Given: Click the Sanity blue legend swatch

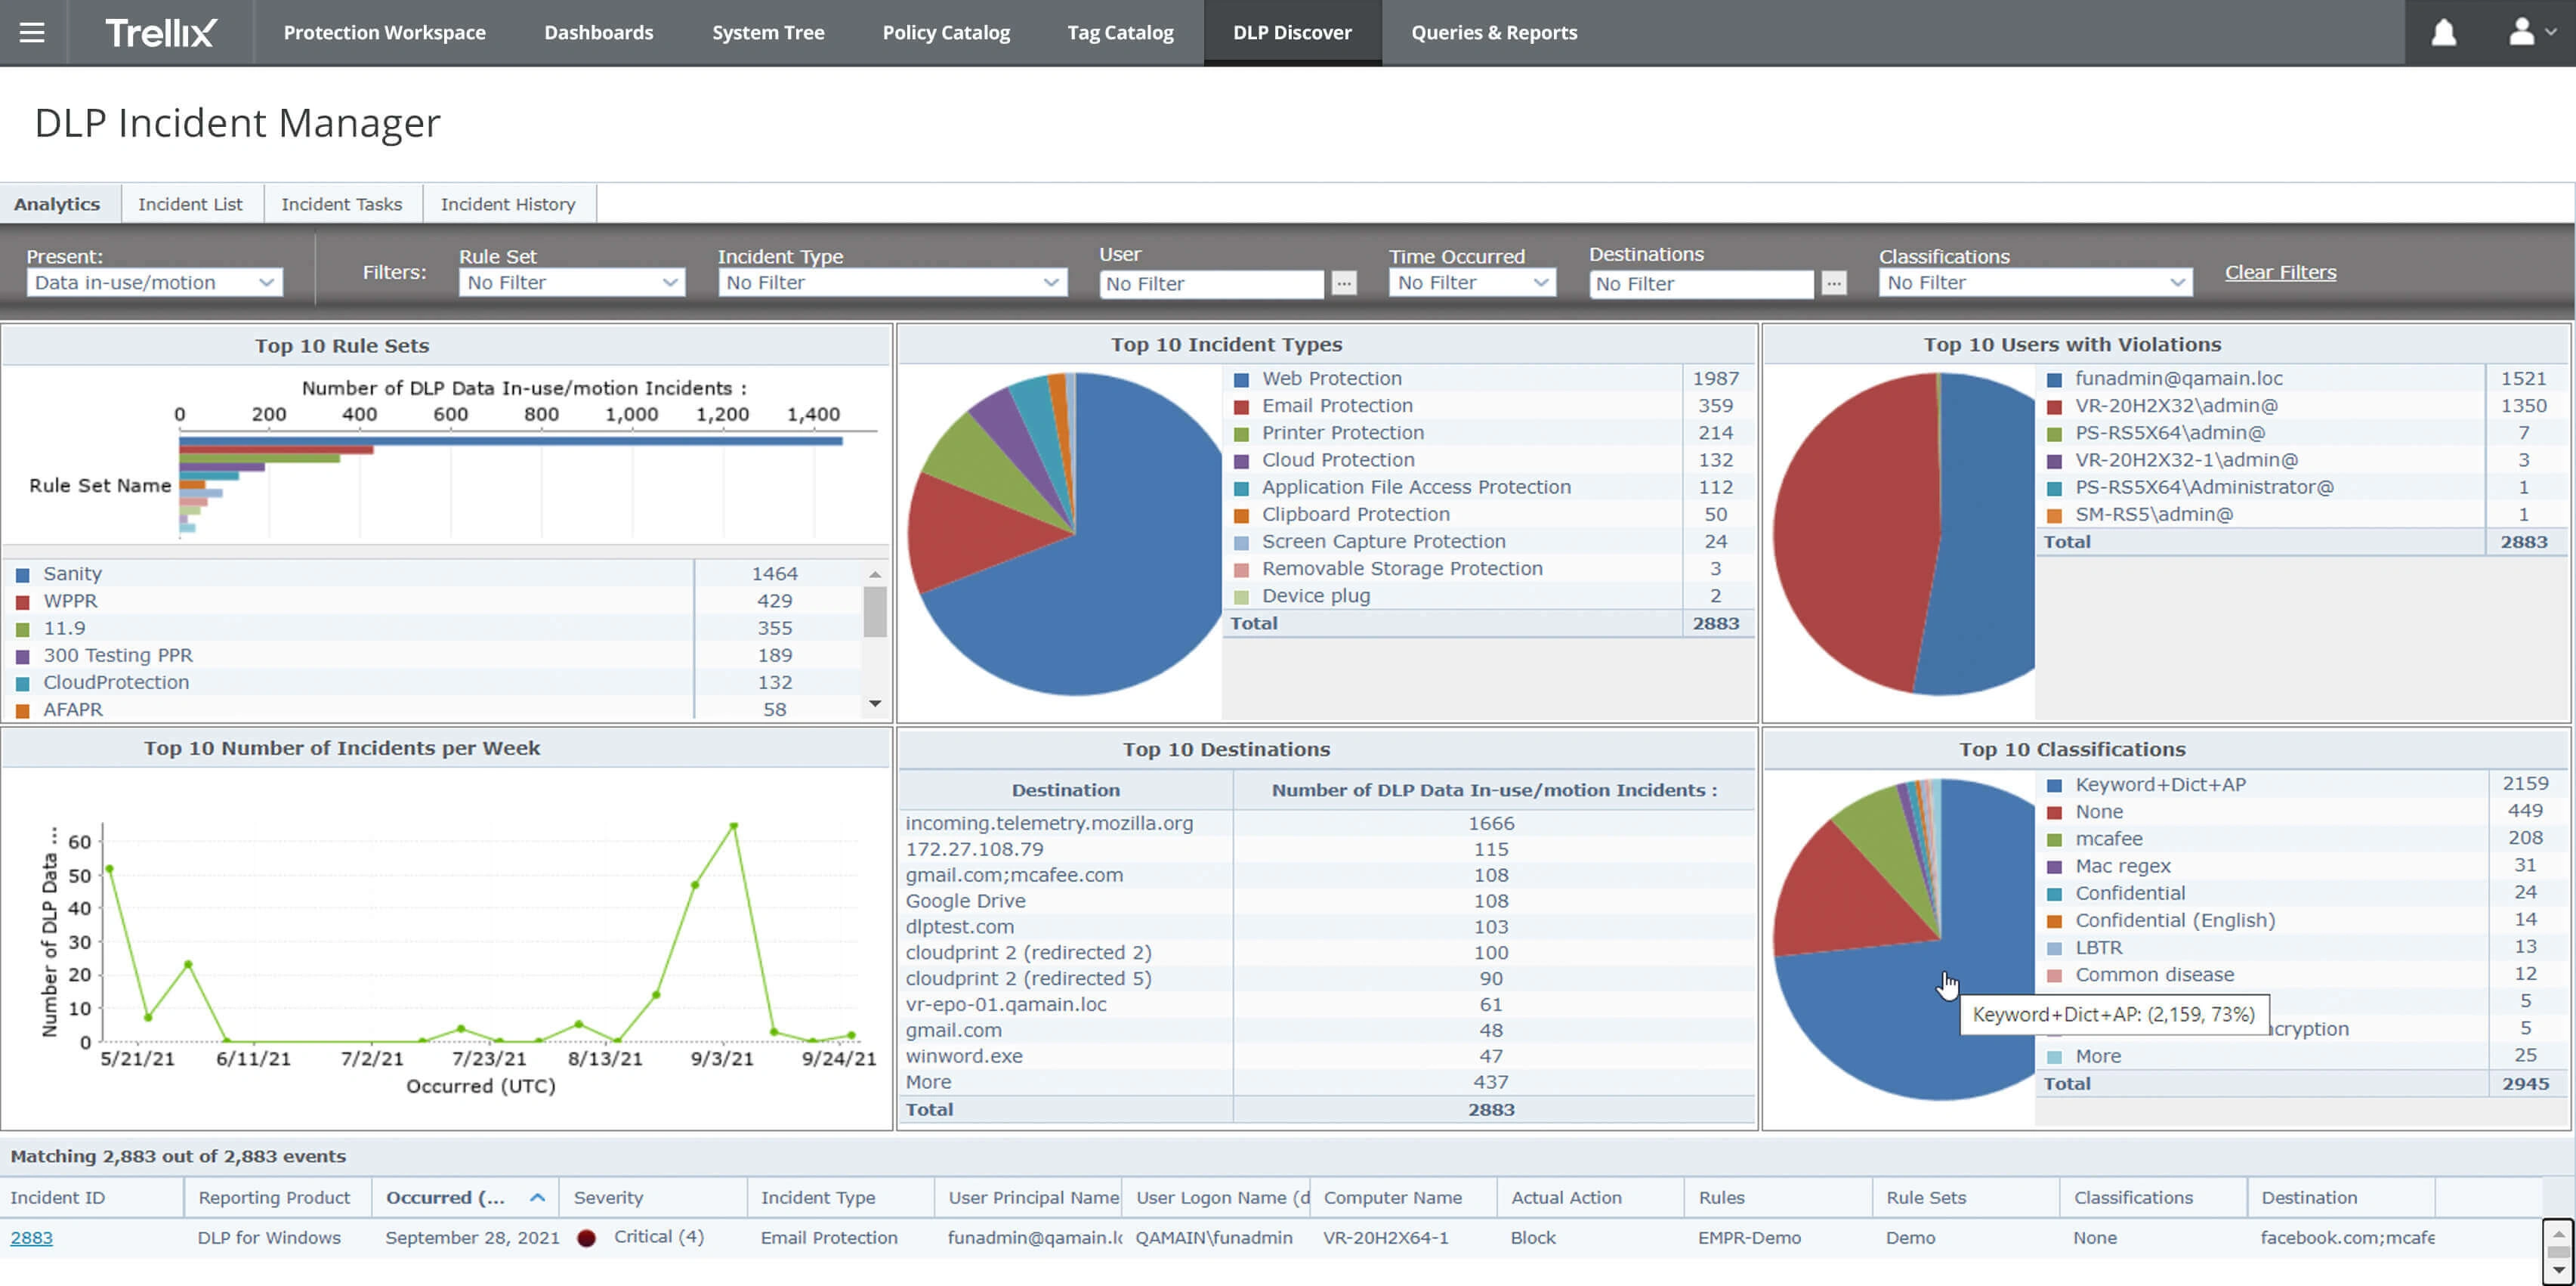Looking at the screenshot, I should click(x=23, y=575).
